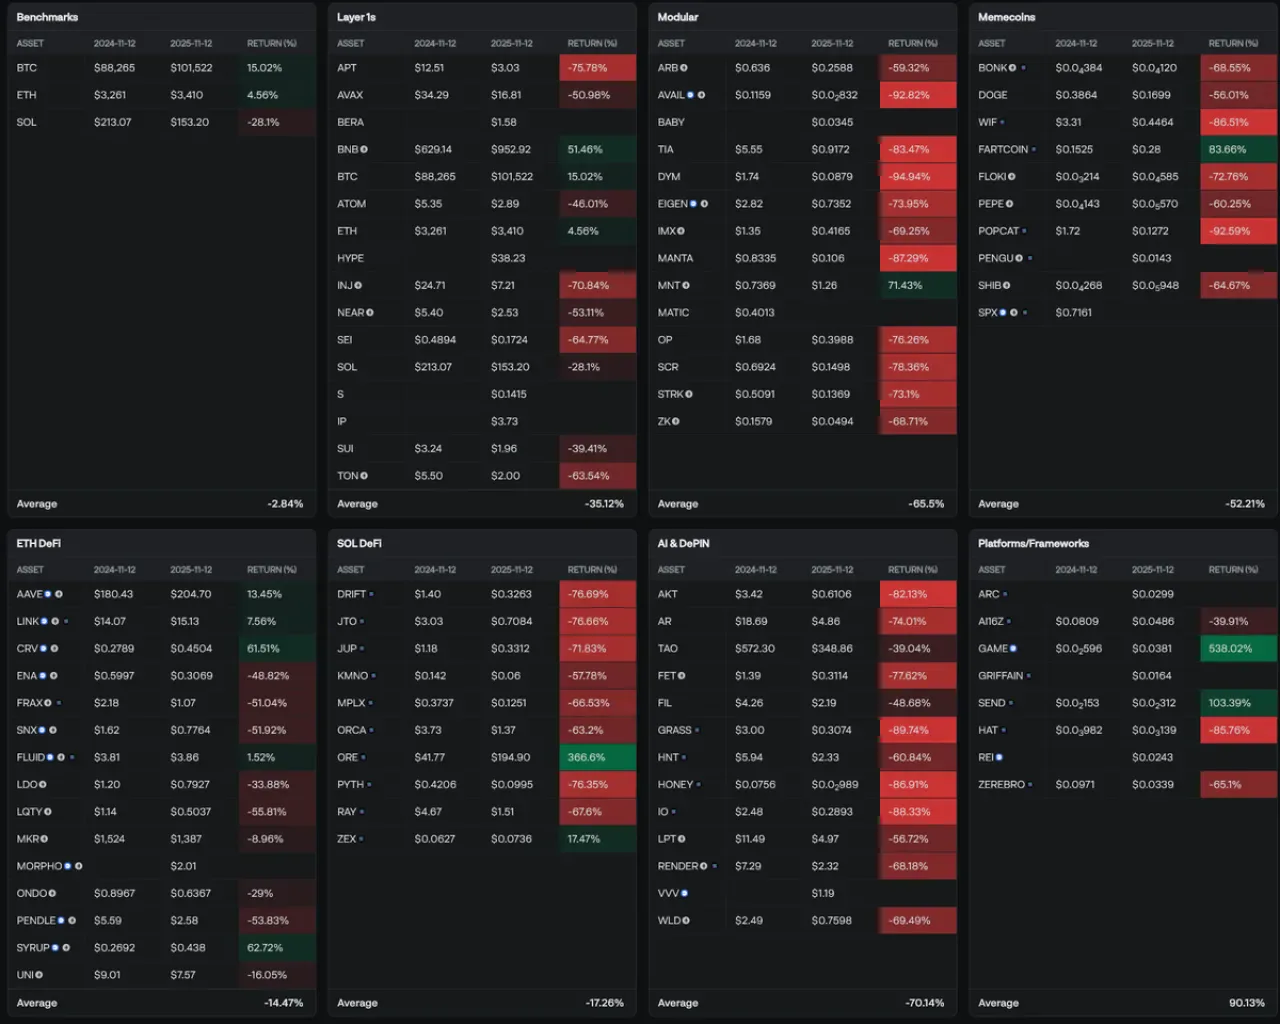Screen dimensions: 1280x1024
Task: Click RETURN (%) header in AI & DePIN panel
Action: [x=913, y=570]
